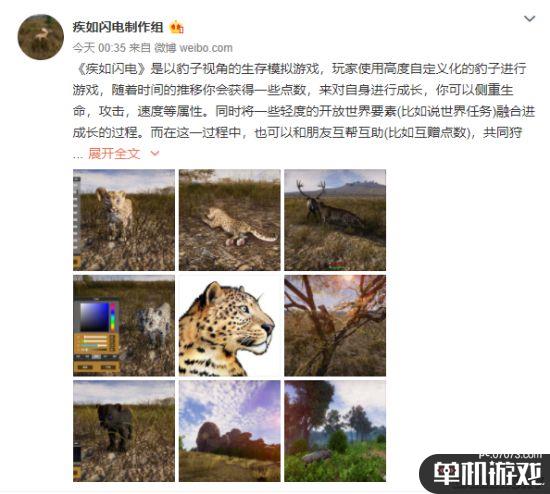
Task: Open the 疾如闪电制作组 username link
Action: coord(118,27)
